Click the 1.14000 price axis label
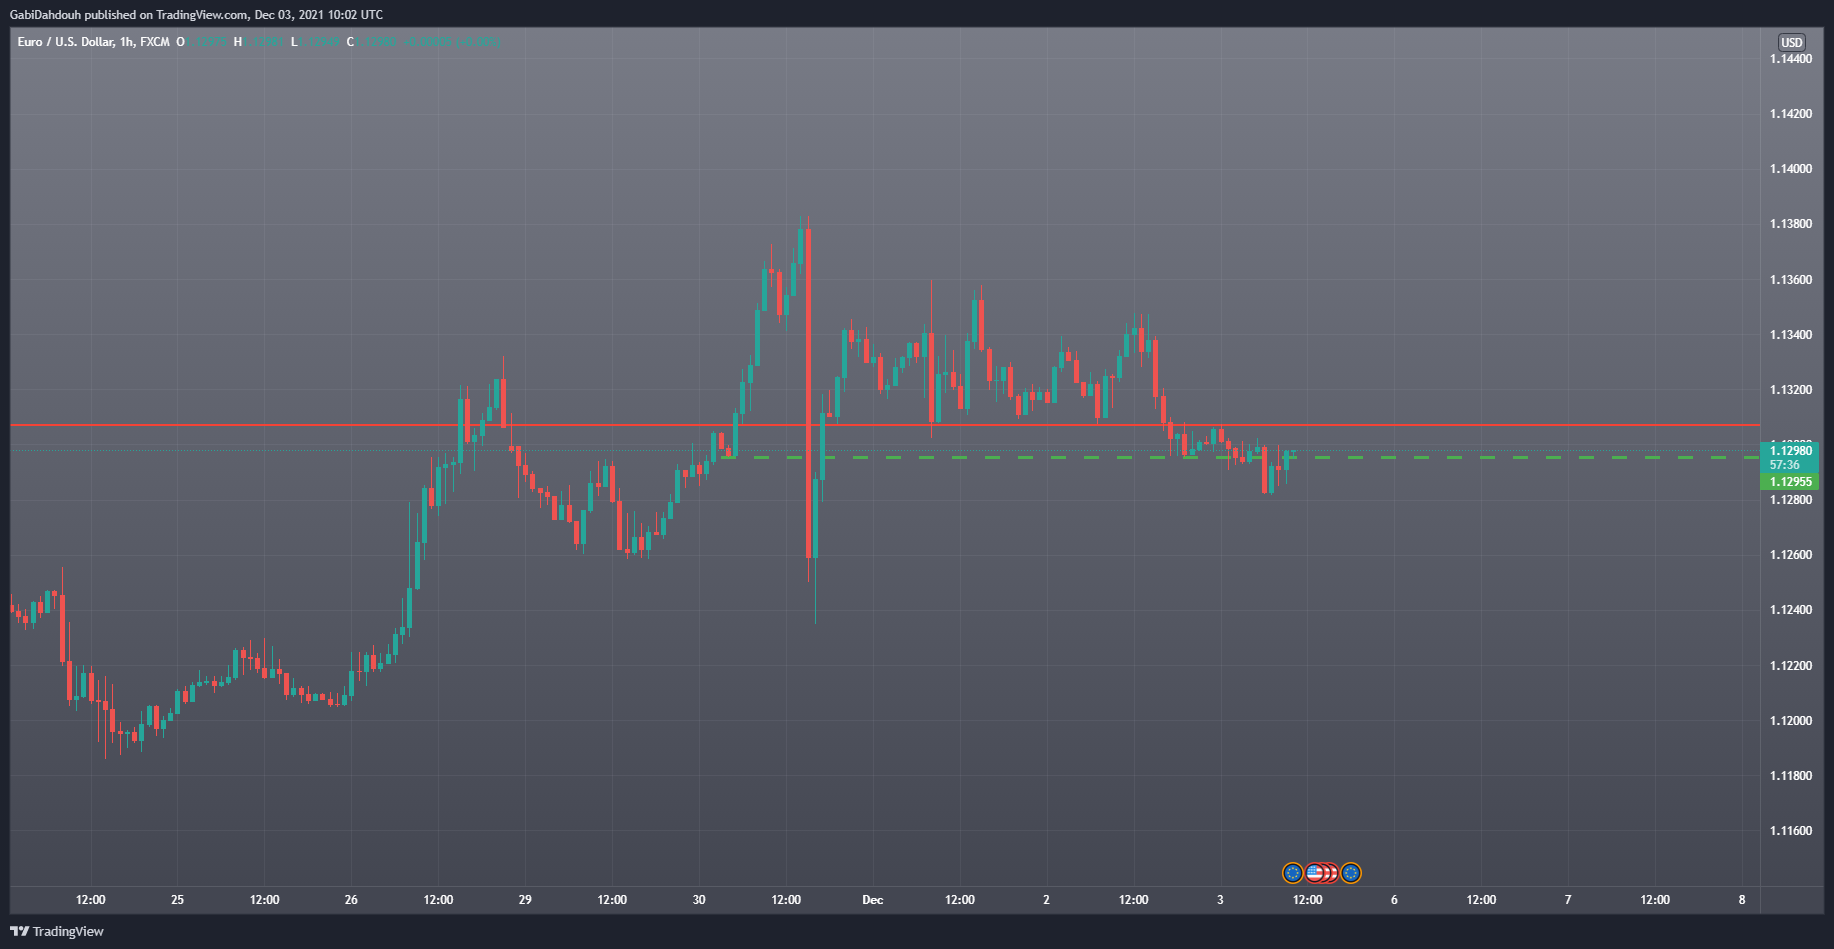The height and width of the screenshot is (949, 1834). coord(1790,169)
